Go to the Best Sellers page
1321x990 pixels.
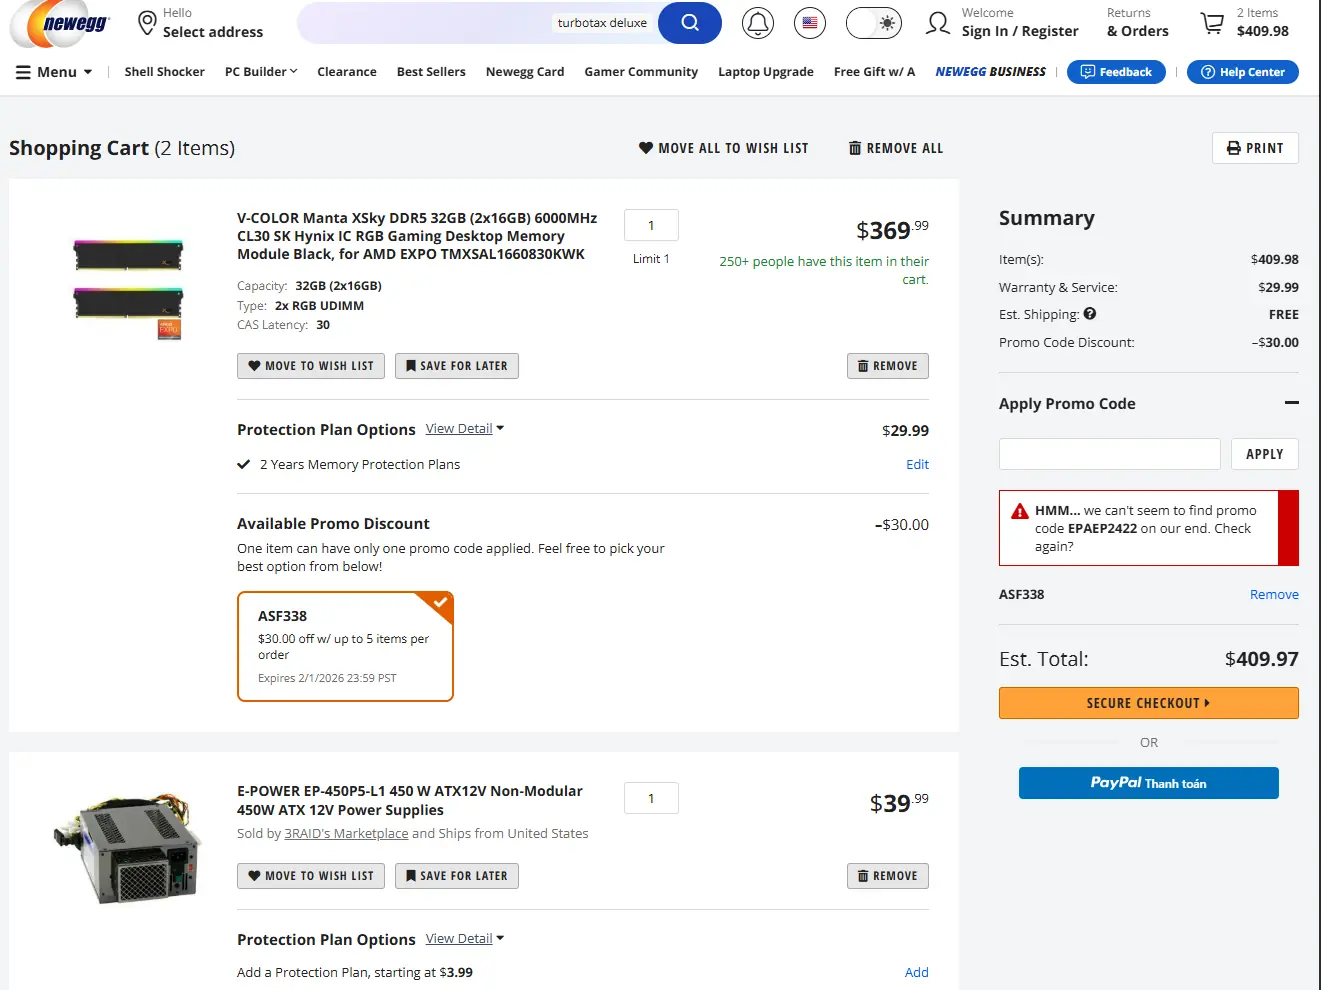click(x=431, y=72)
